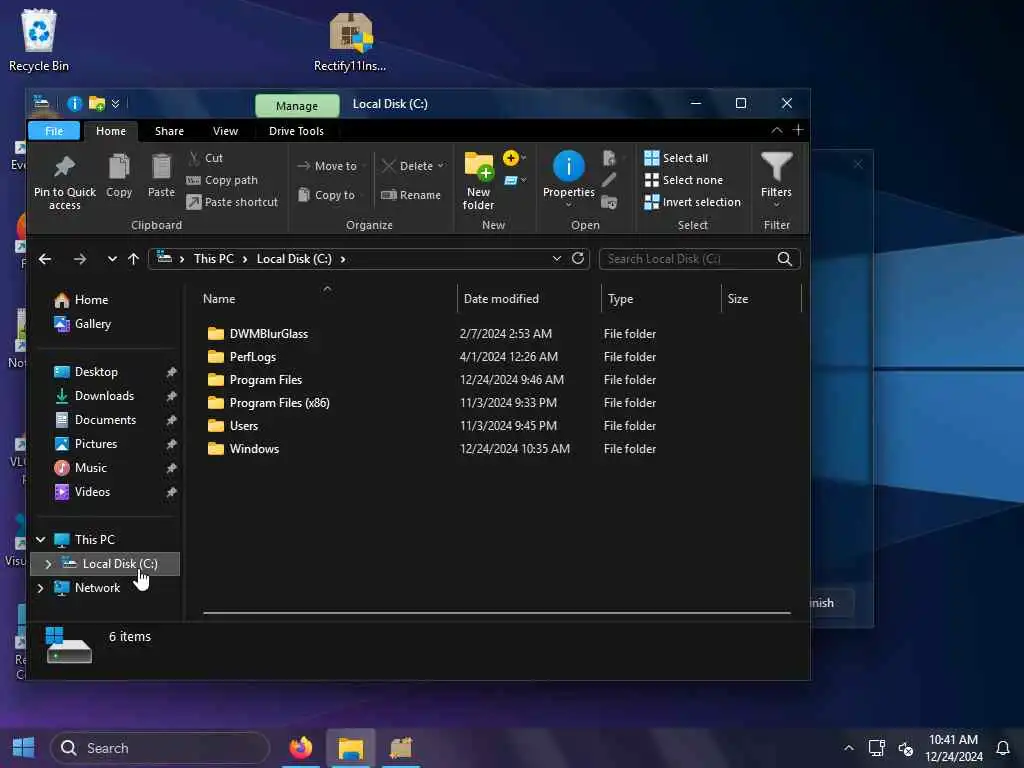Open the Filters funnel menu
Image resolution: width=1024 pixels, height=768 pixels.
coord(776,179)
